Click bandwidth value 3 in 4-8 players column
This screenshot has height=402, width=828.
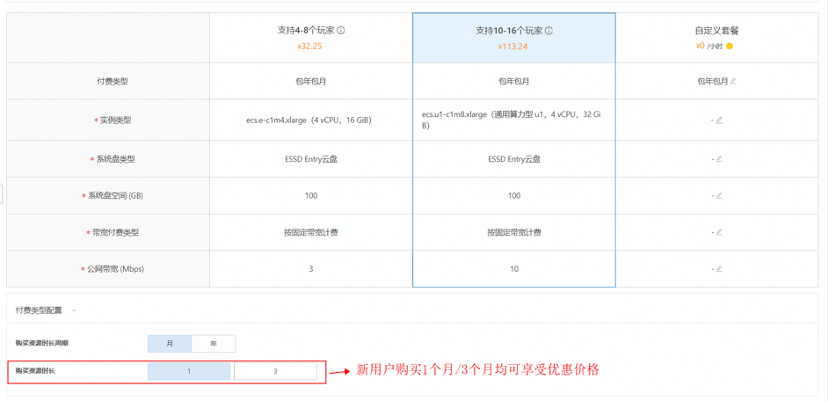click(311, 269)
